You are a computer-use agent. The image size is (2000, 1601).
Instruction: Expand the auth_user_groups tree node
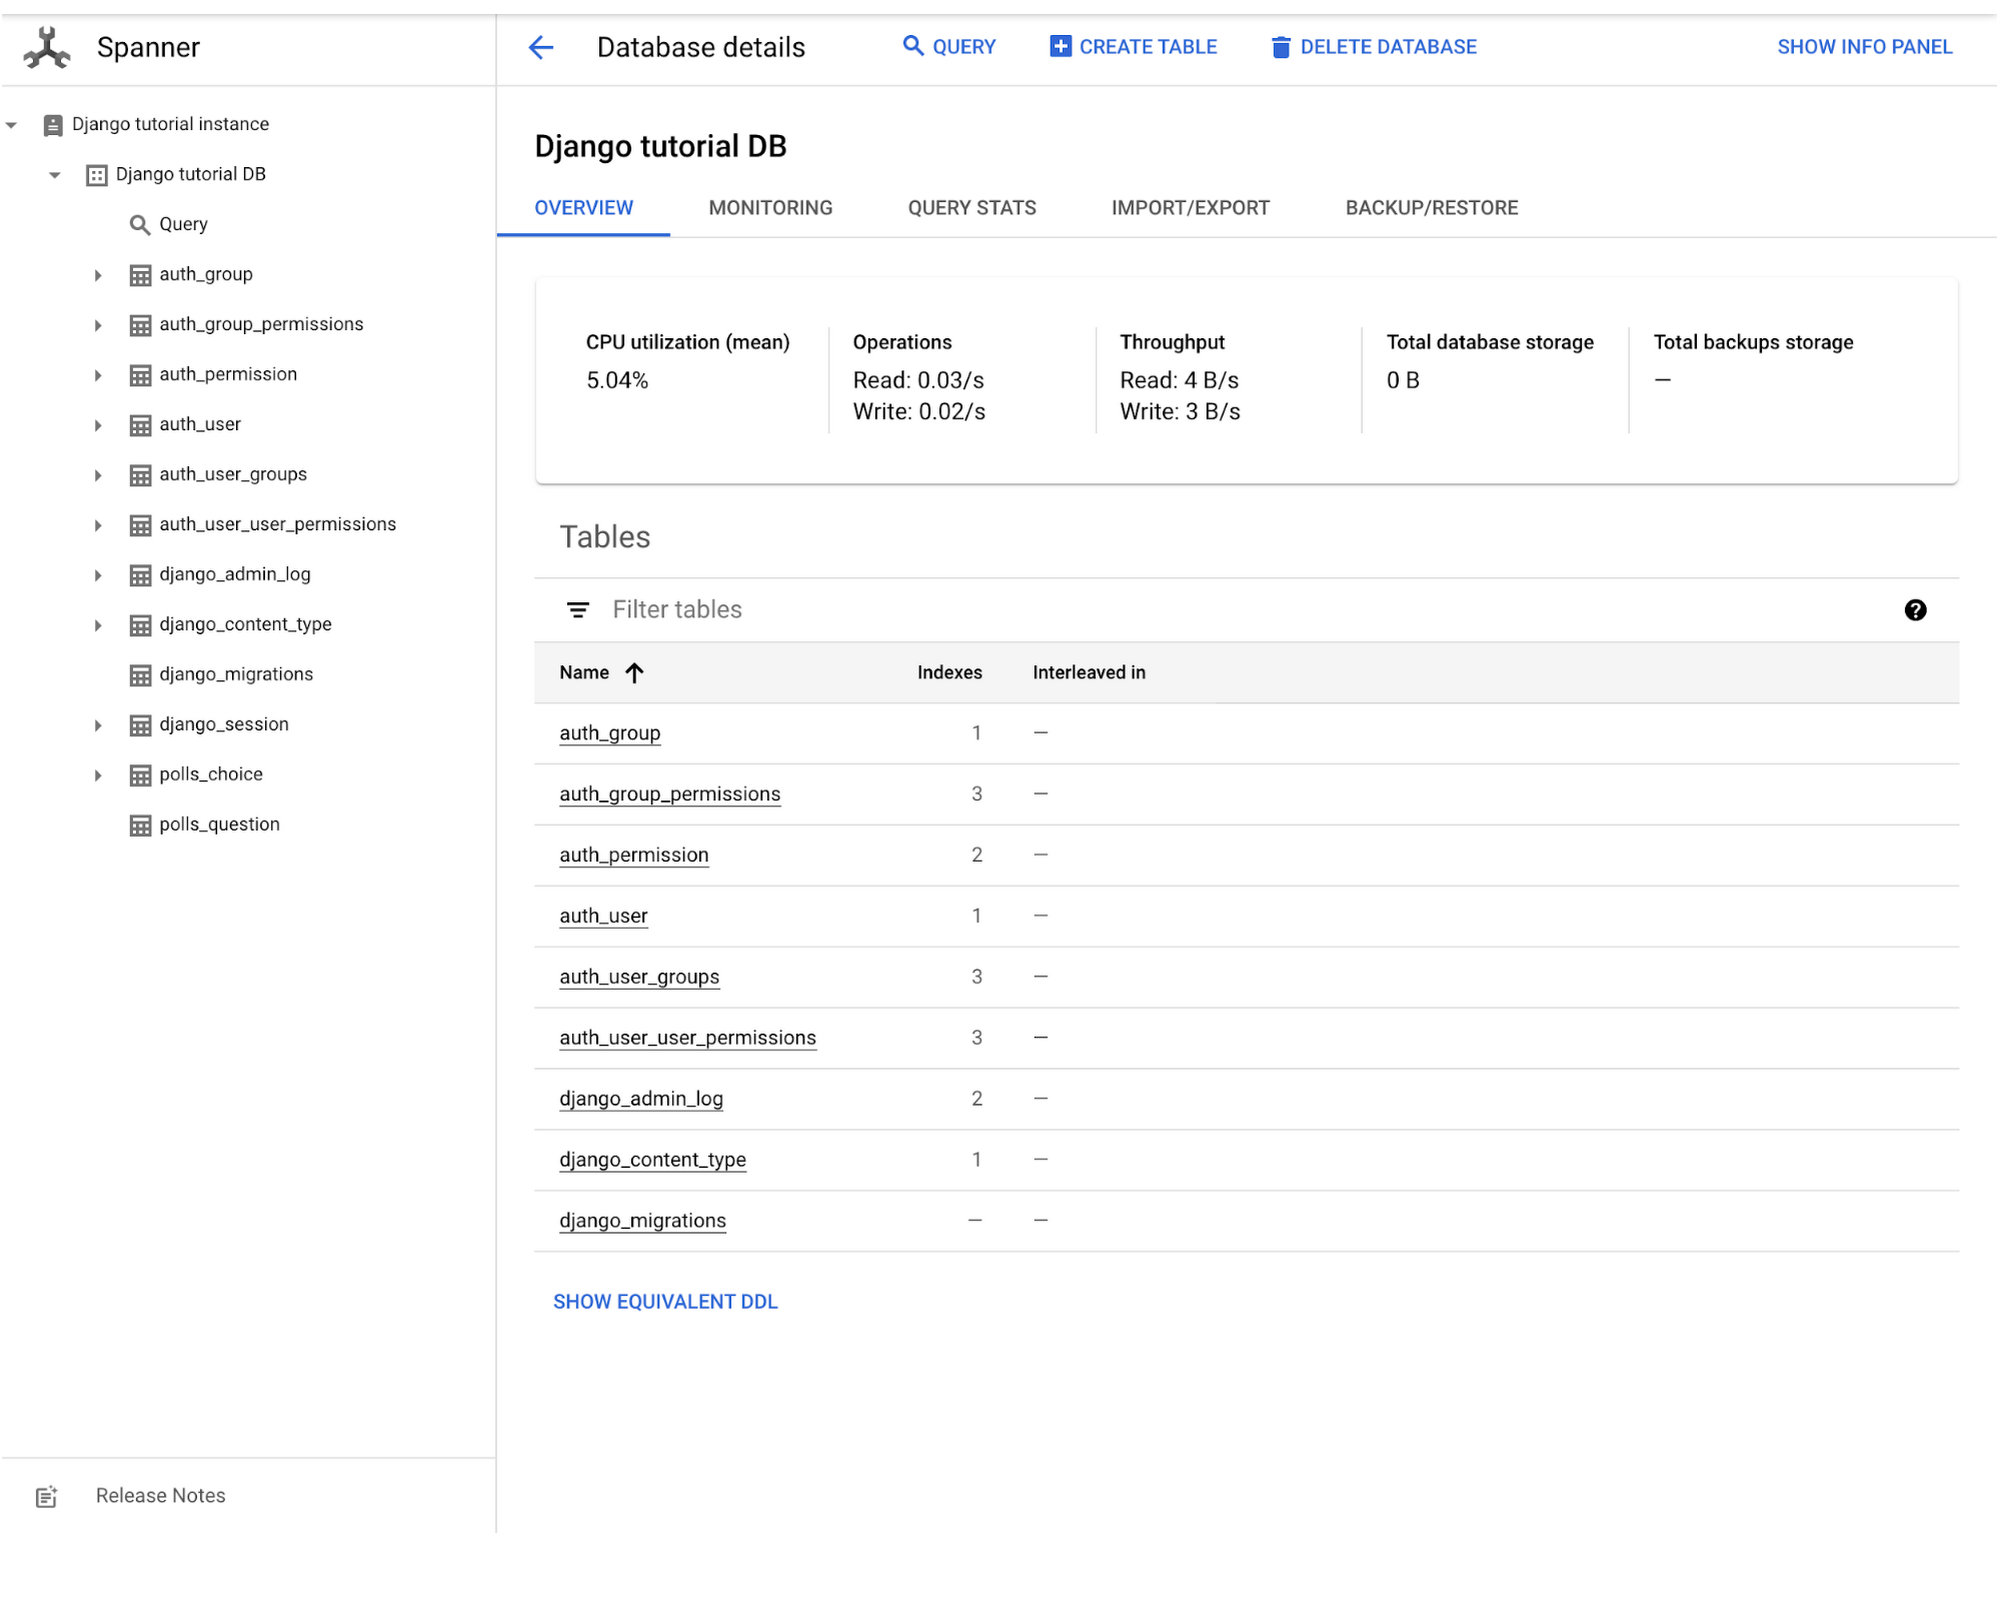pyautogui.click(x=98, y=475)
